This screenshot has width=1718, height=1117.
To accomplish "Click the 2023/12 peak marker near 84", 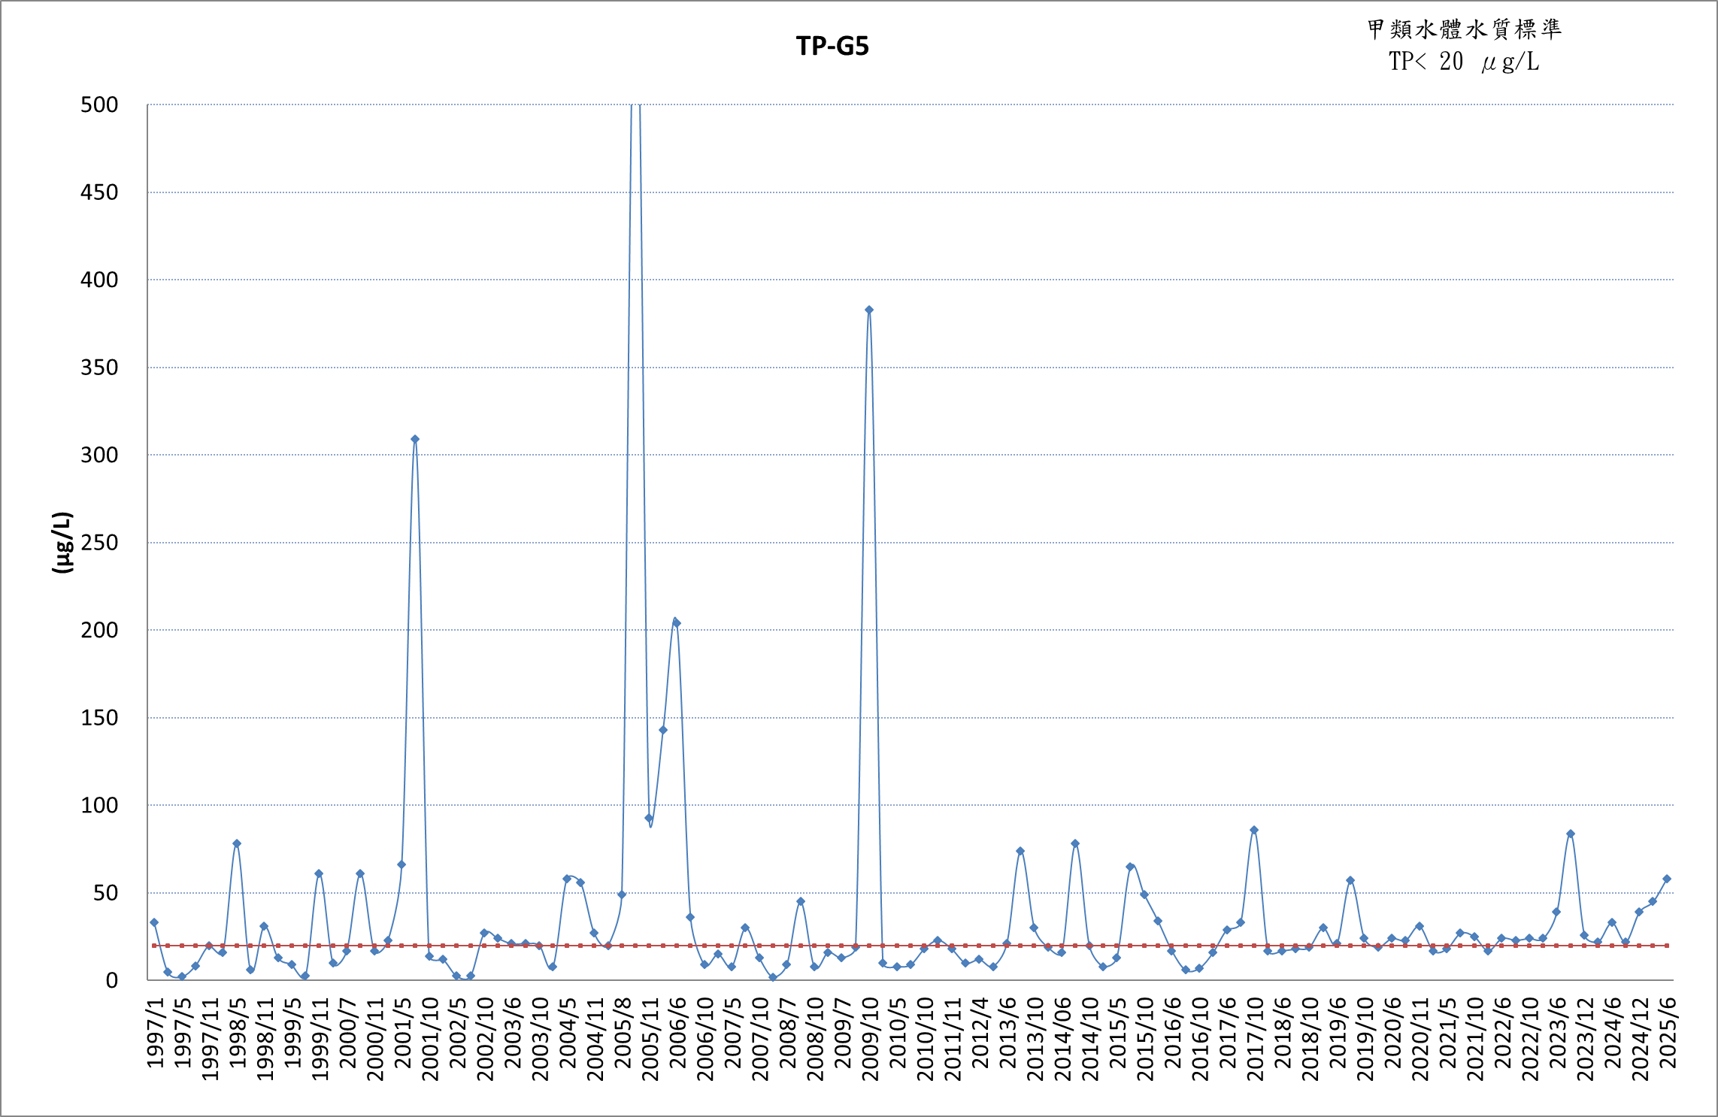I will coord(1570,834).
